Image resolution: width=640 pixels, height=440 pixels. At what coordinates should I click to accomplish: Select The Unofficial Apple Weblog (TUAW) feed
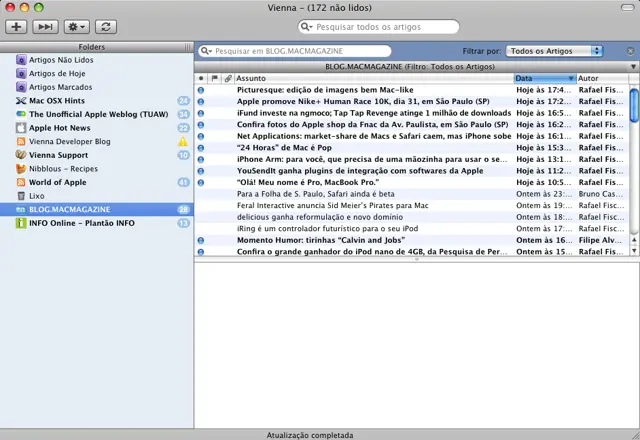pos(97,114)
